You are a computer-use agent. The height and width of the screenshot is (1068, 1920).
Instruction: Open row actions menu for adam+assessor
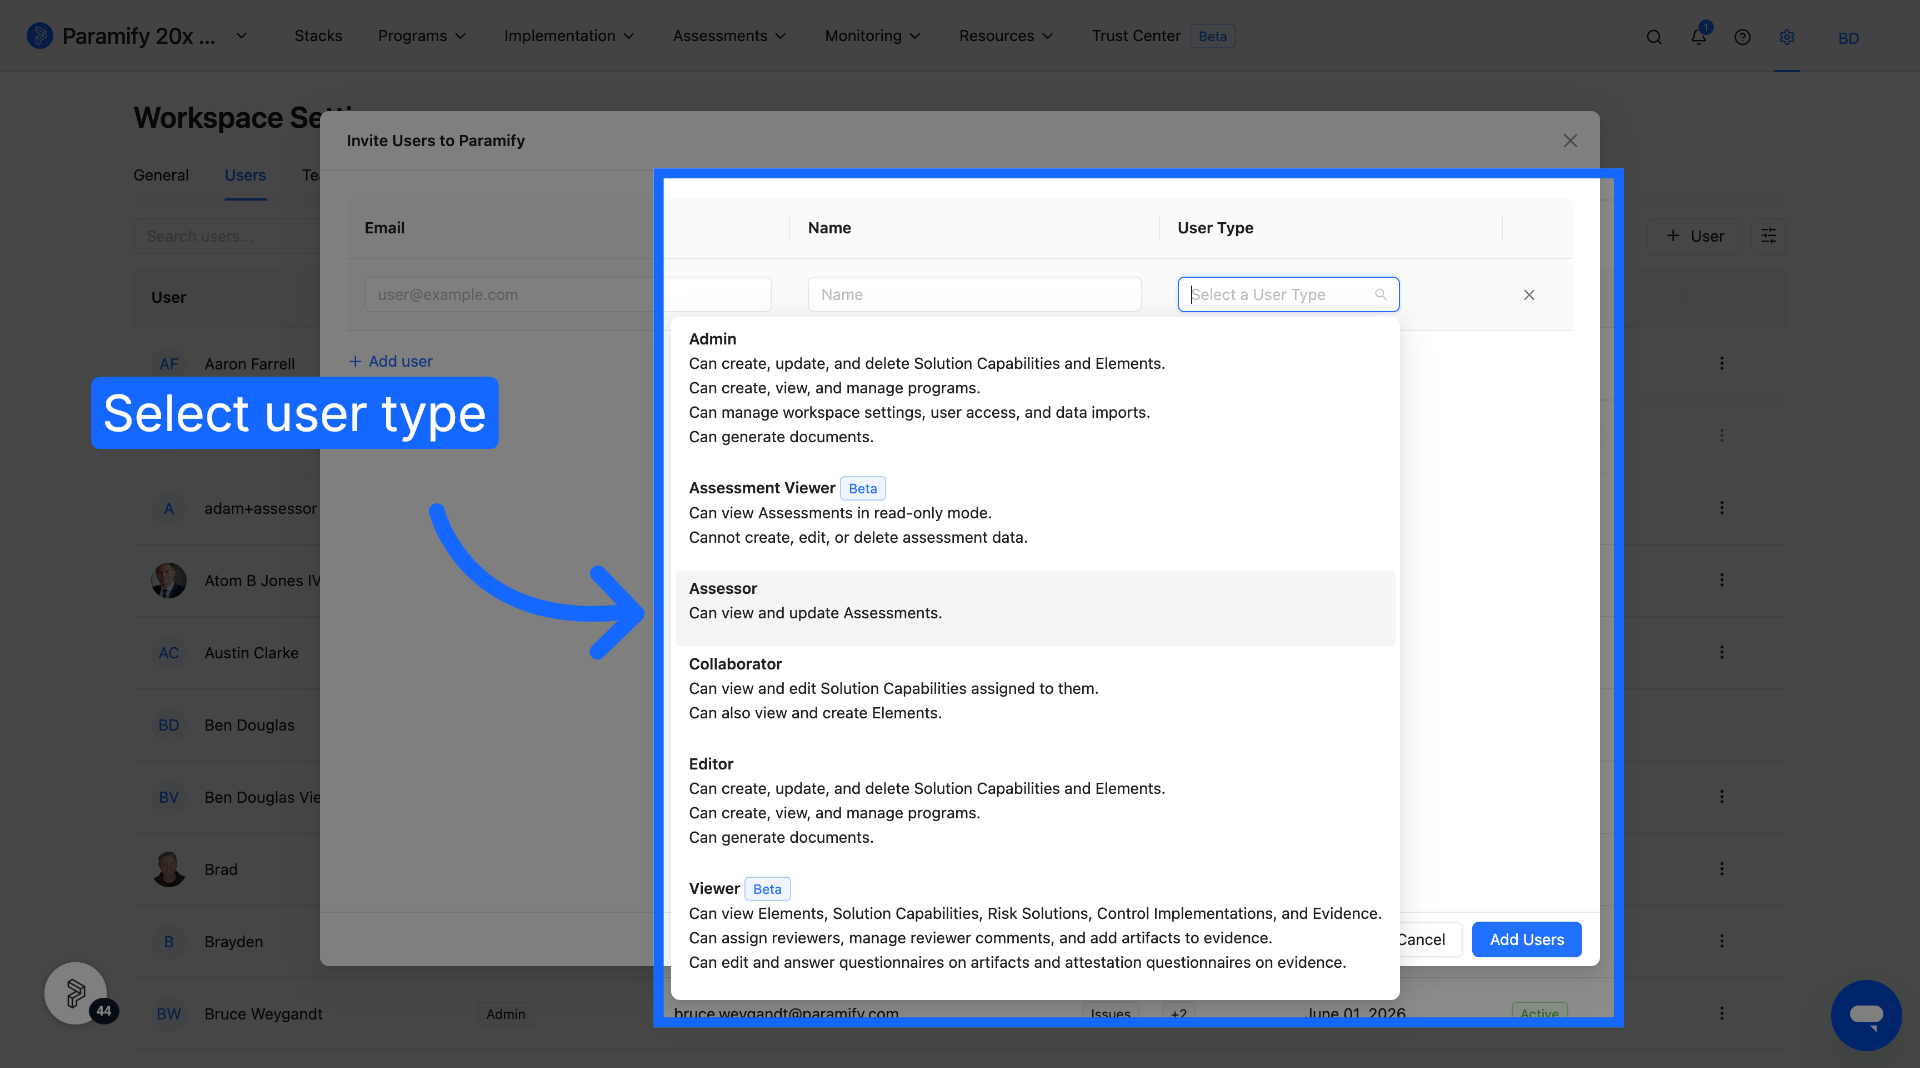(x=1722, y=508)
